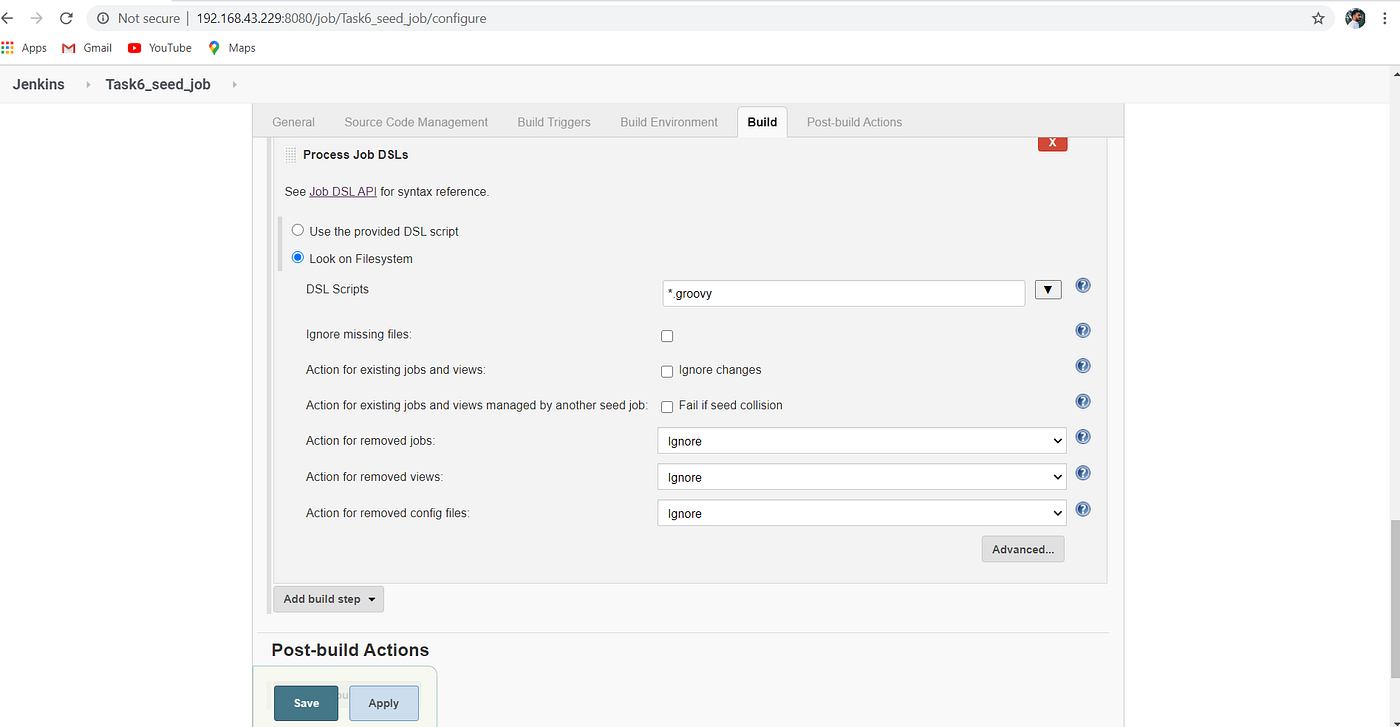Open help beside Ignore missing files
The image size is (1400, 727).
click(1082, 329)
